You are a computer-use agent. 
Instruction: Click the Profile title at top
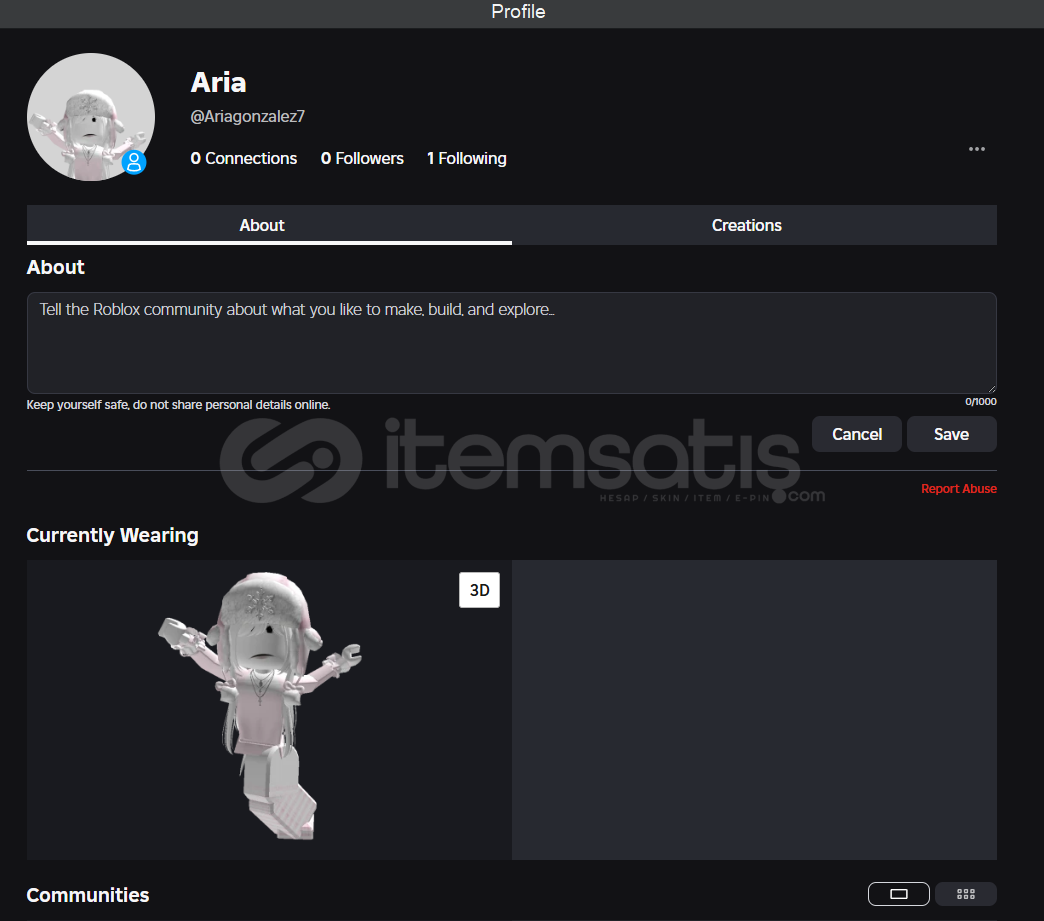[x=518, y=12]
